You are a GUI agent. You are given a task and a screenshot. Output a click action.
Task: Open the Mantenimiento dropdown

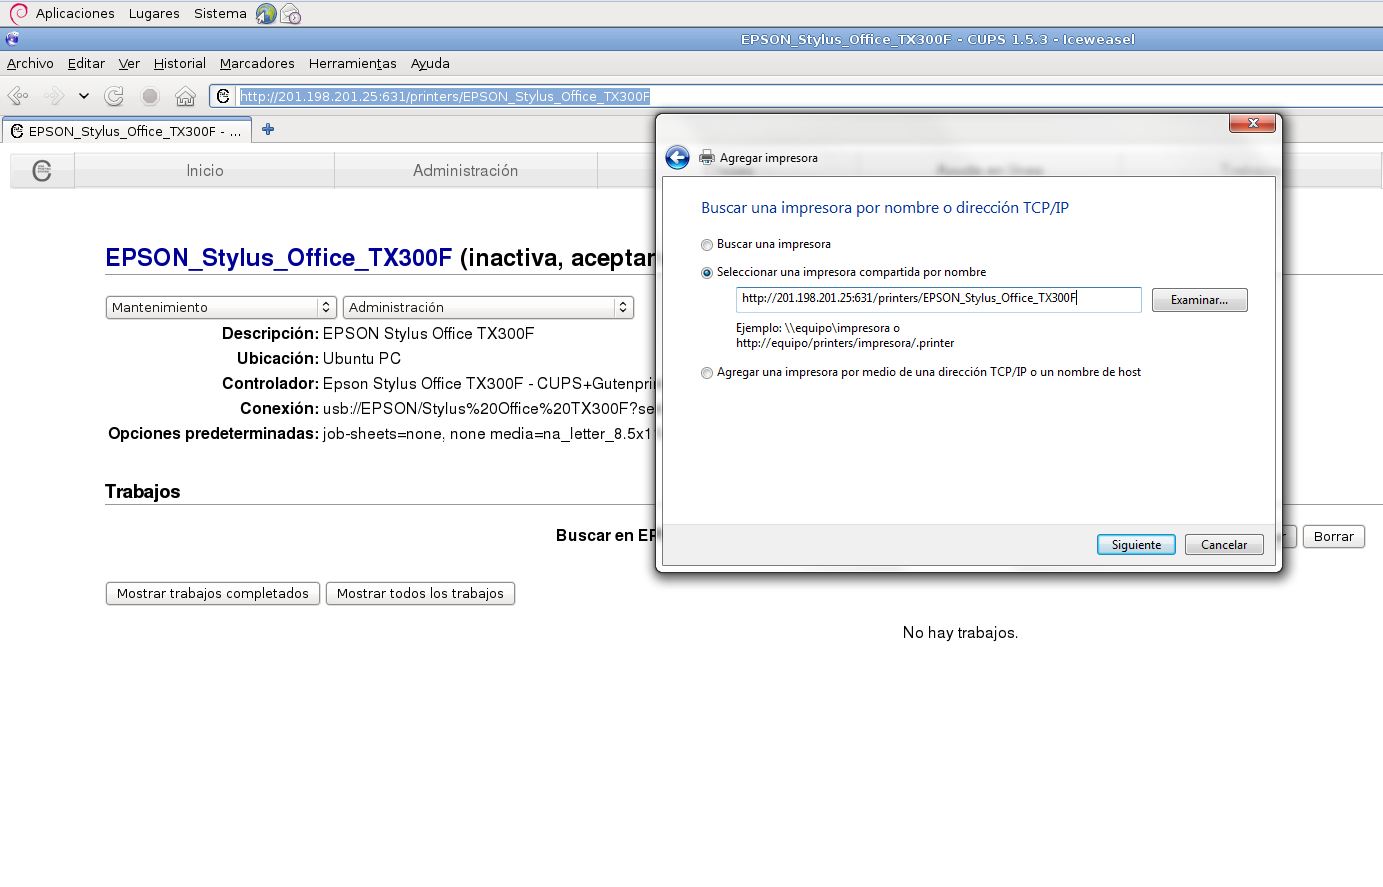[x=220, y=307]
